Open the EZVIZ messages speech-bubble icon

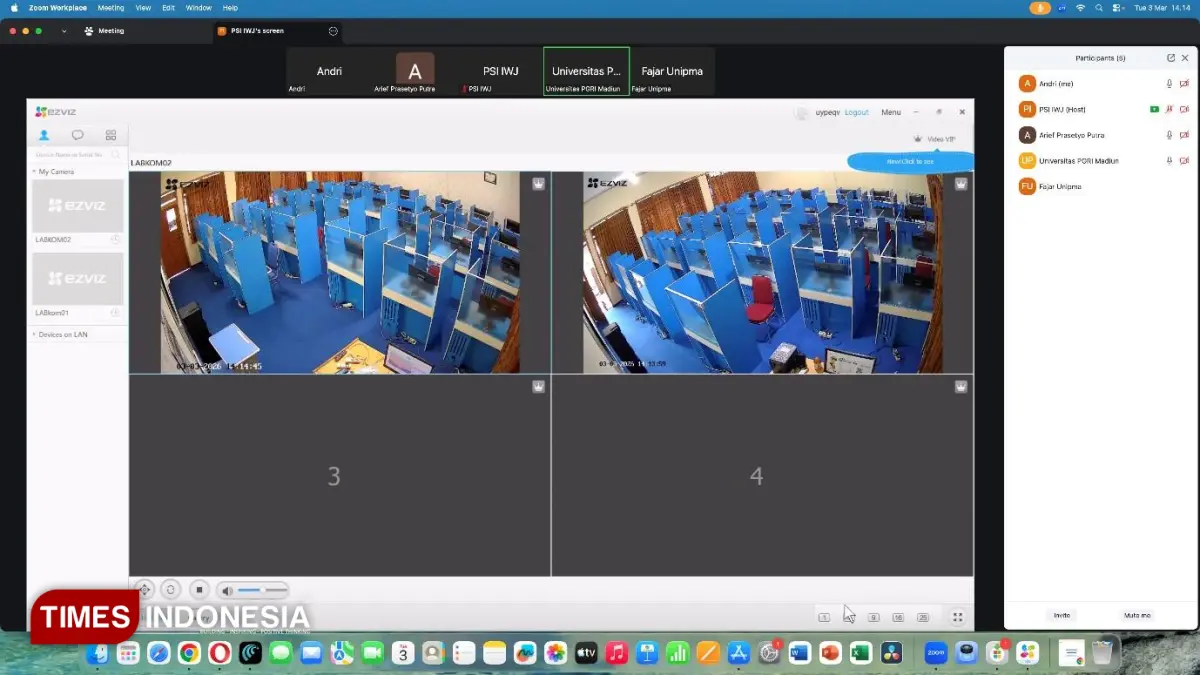coord(77,135)
